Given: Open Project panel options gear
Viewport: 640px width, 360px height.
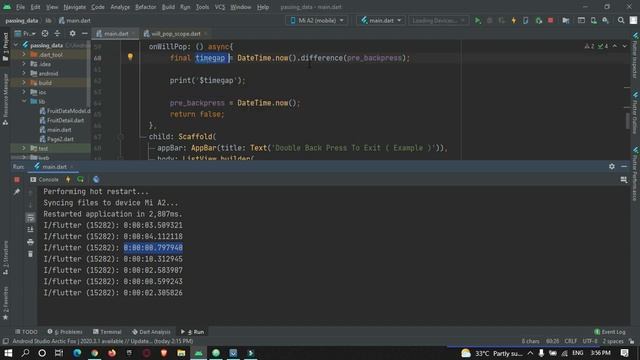Looking at the screenshot, I should click(x=72, y=33).
